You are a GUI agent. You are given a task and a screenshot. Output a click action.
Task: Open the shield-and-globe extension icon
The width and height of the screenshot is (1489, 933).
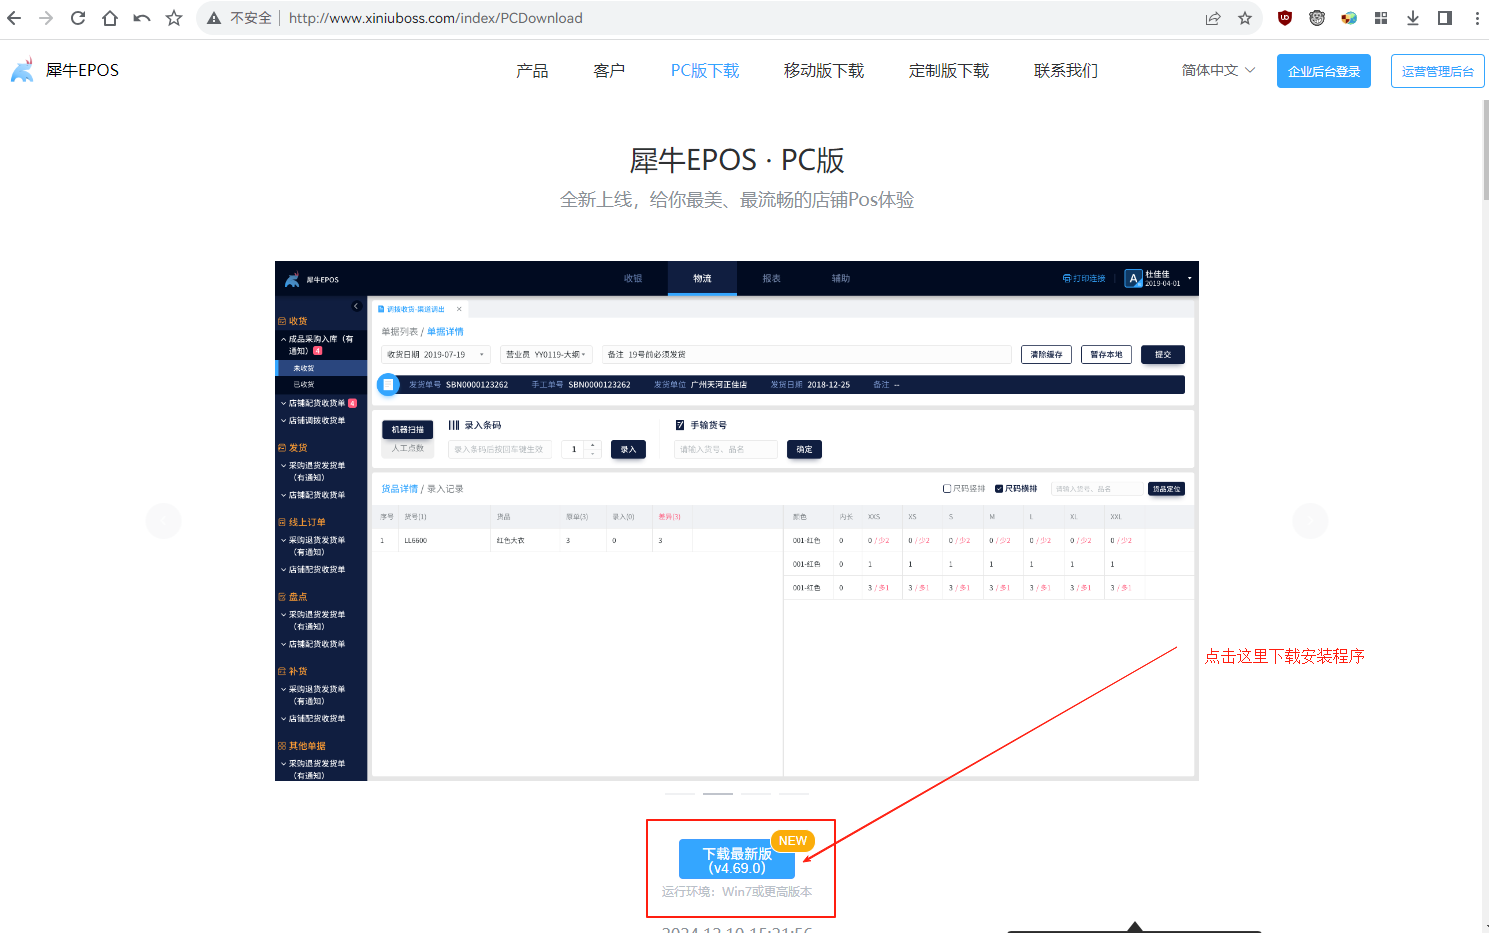[x=1349, y=18]
